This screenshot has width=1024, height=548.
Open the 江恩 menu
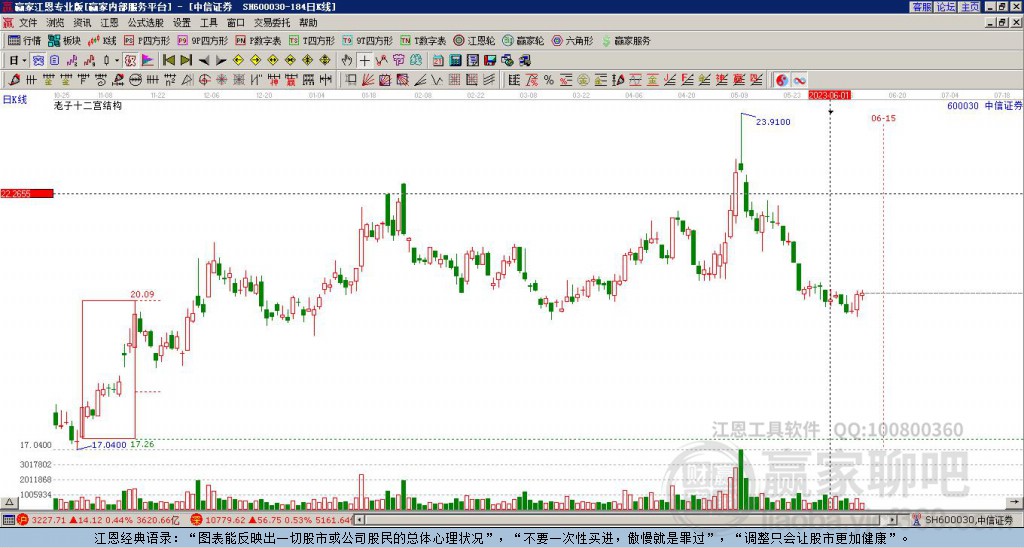pyautogui.click(x=109, y=23)
